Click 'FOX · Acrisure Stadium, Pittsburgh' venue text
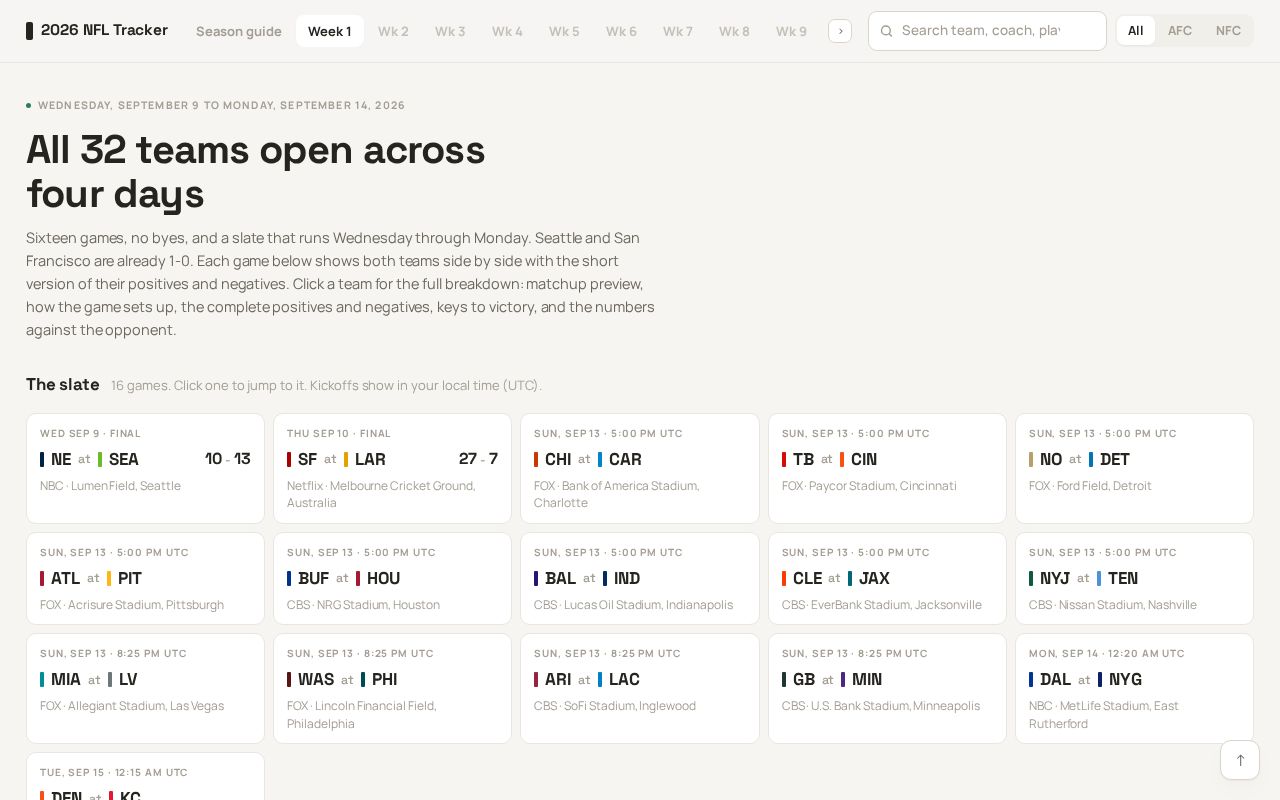 click(x=132, y=605)
